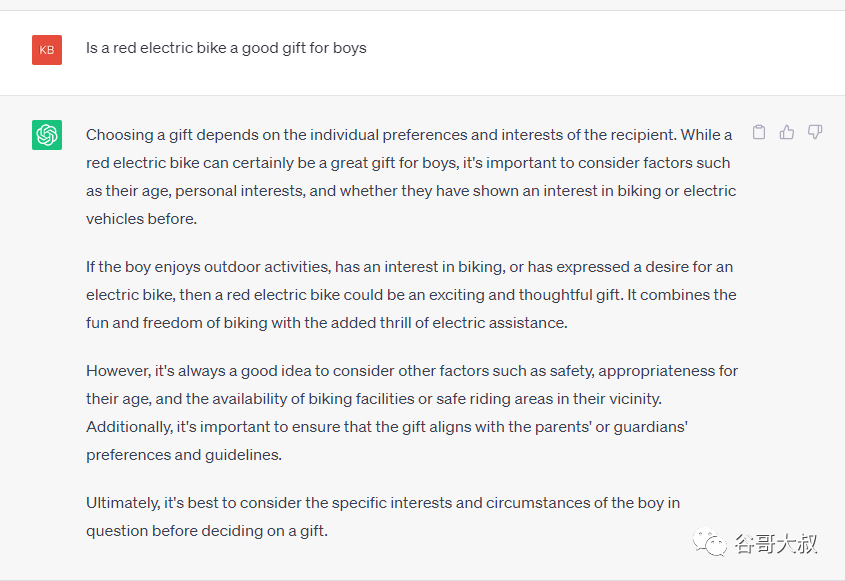Image resolution: width=845 pixels, height=581 pixels.
Task: Click the red KB user avatar
Action: 47,50
